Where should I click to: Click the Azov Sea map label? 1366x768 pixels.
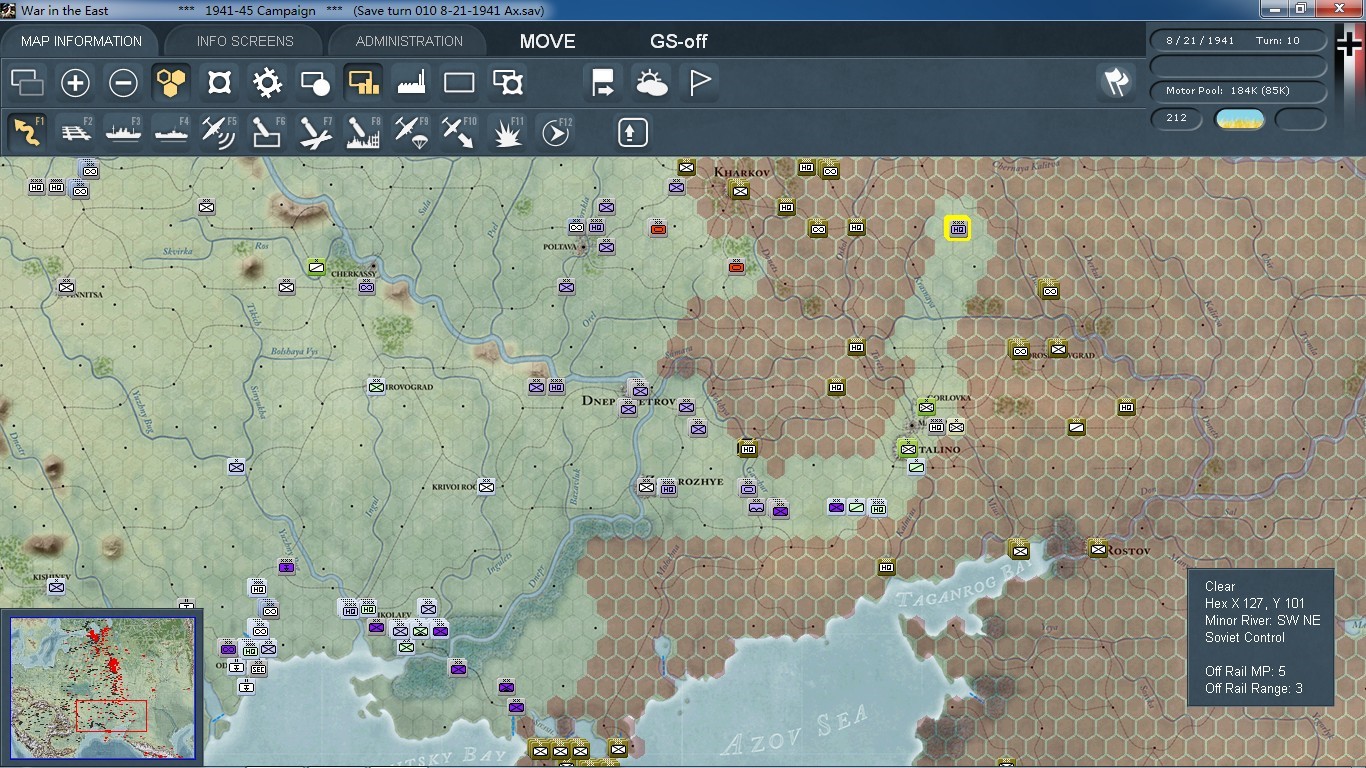coord(795,730)
